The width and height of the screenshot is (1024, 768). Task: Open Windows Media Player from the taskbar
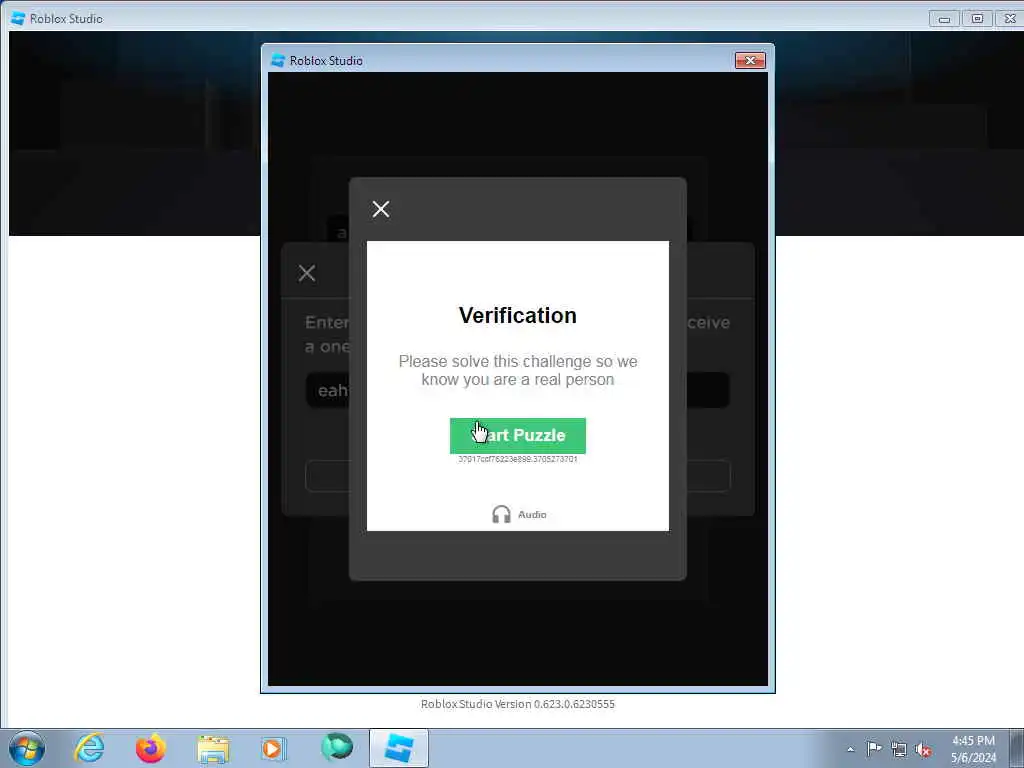[x=273, y=749]
